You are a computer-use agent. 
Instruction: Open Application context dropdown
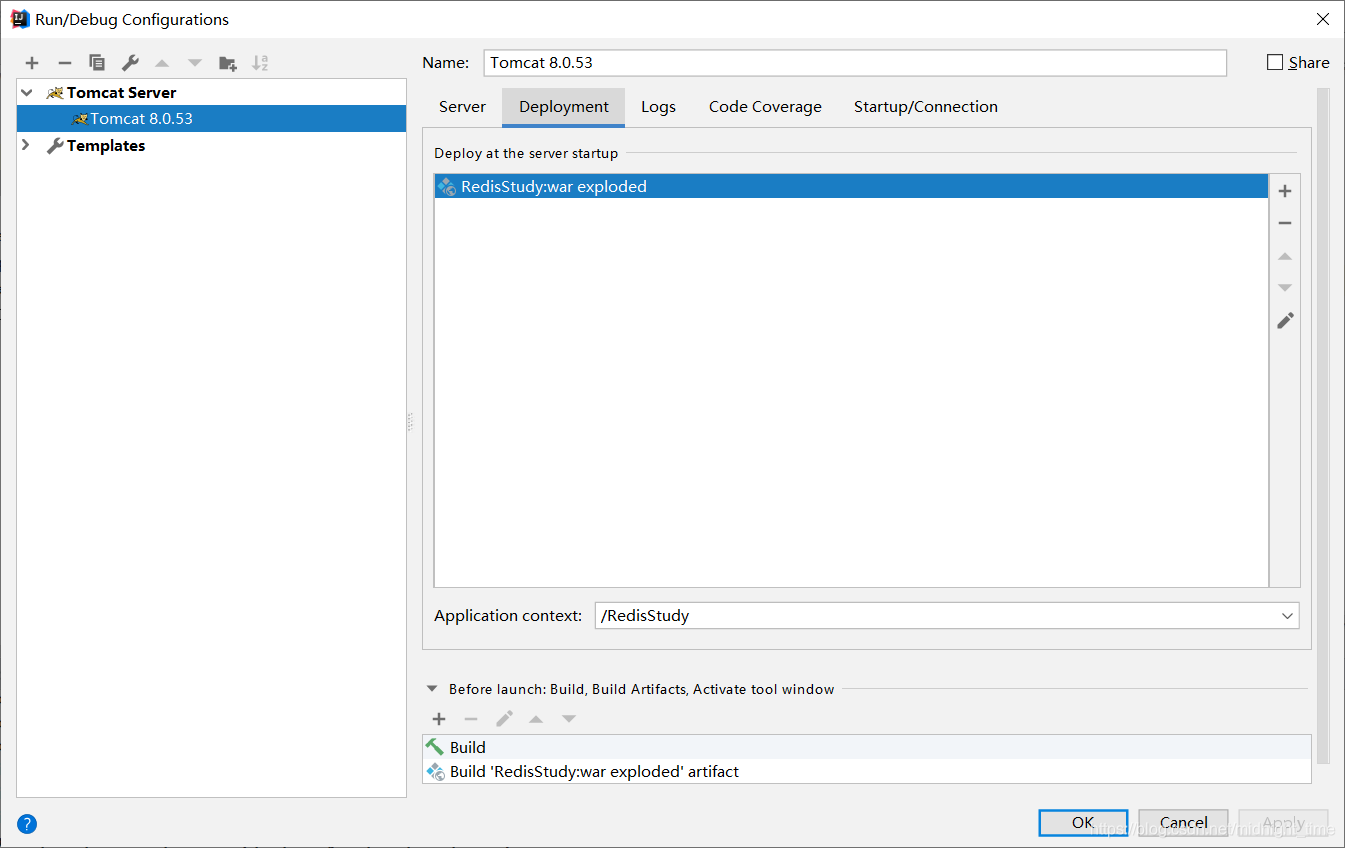tap(1287, 616)
